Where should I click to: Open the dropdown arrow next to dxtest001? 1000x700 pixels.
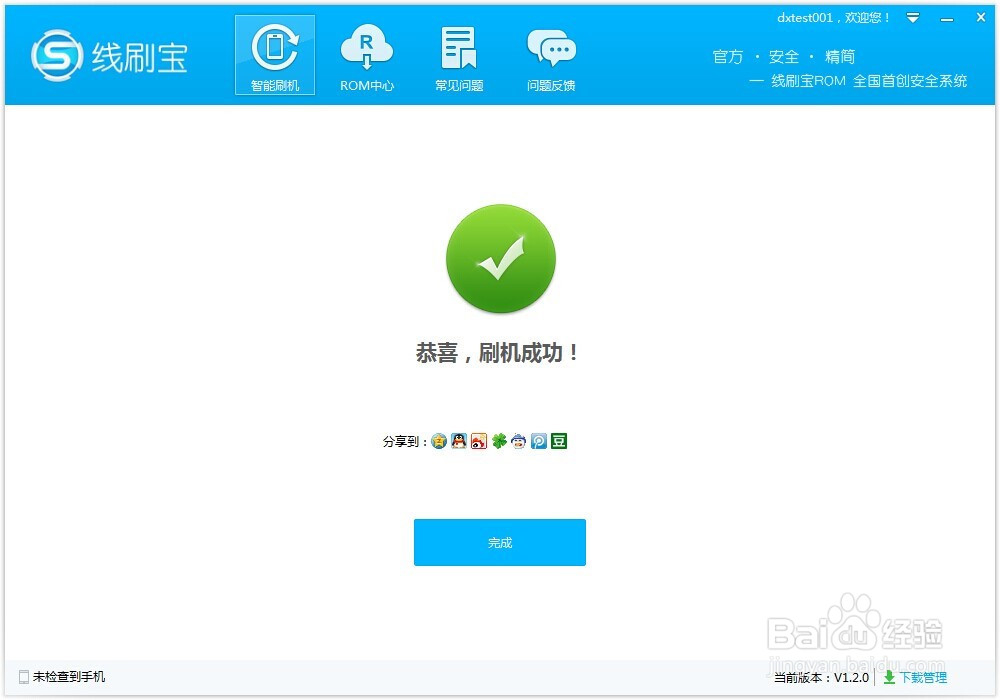(x=912, y=17)
